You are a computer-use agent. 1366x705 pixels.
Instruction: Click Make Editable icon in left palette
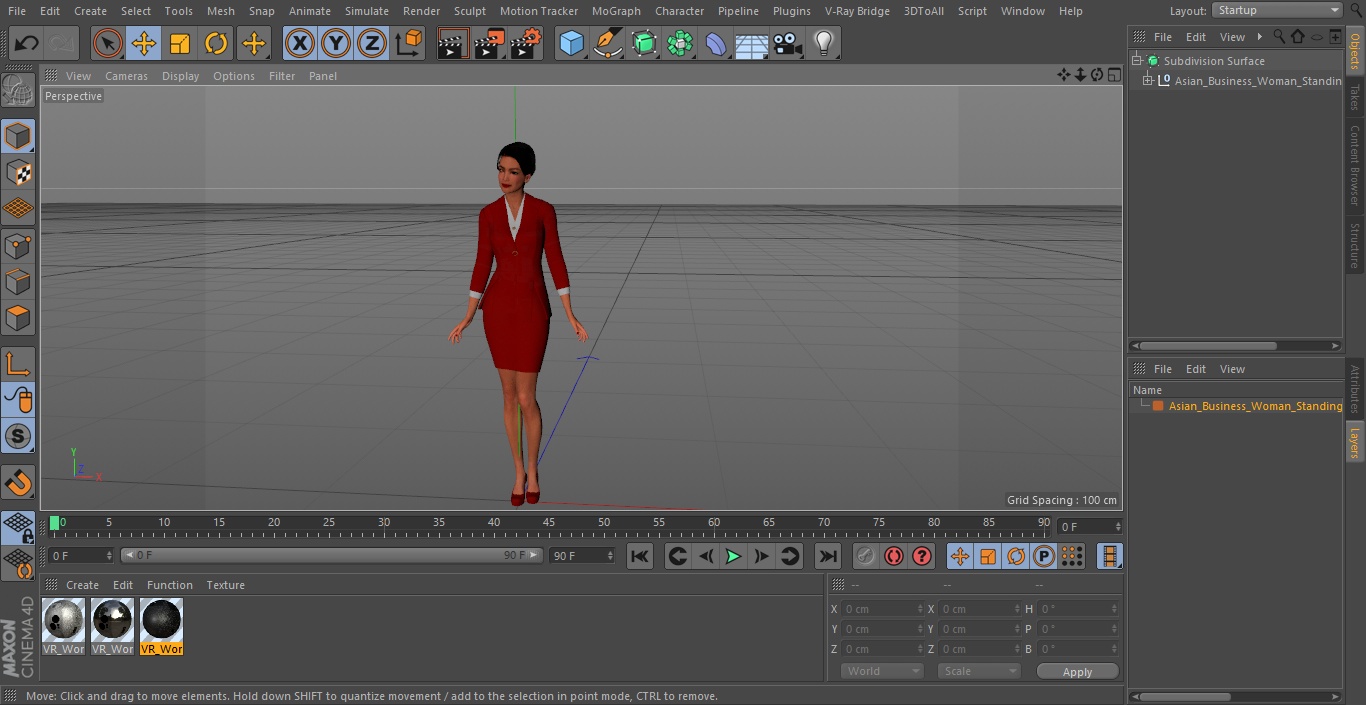click(18, 91)
